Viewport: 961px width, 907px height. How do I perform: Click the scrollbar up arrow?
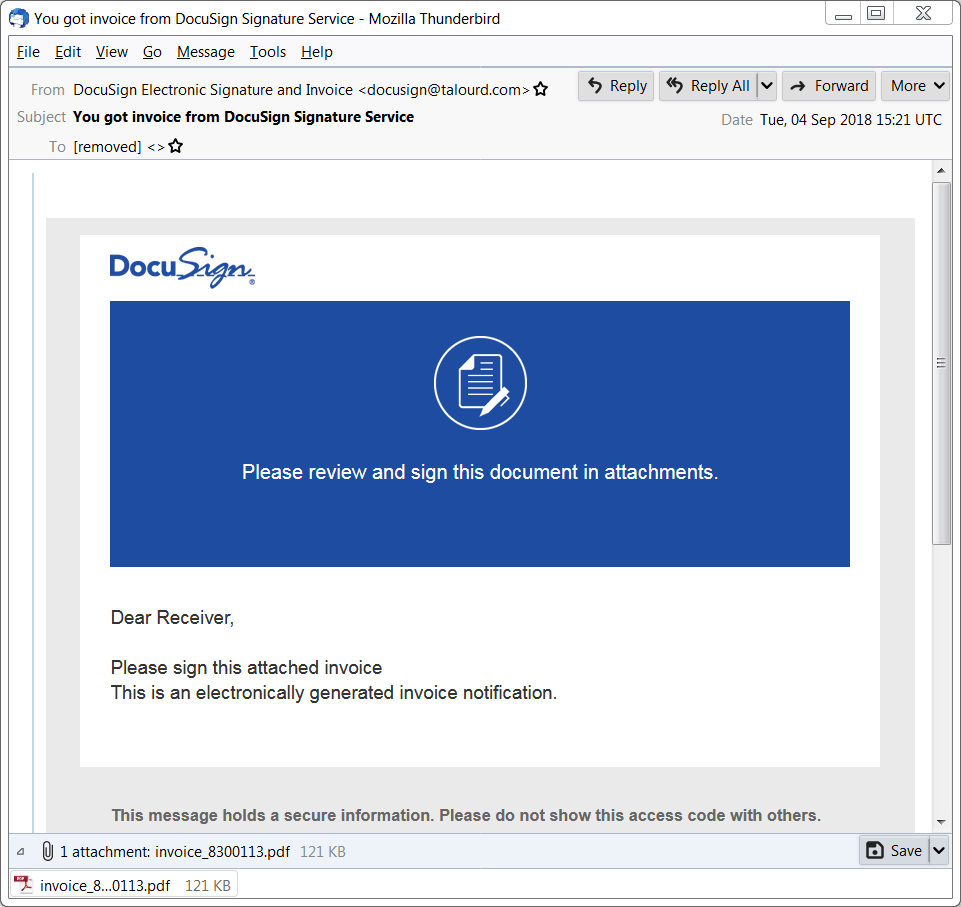pos(941,171)
